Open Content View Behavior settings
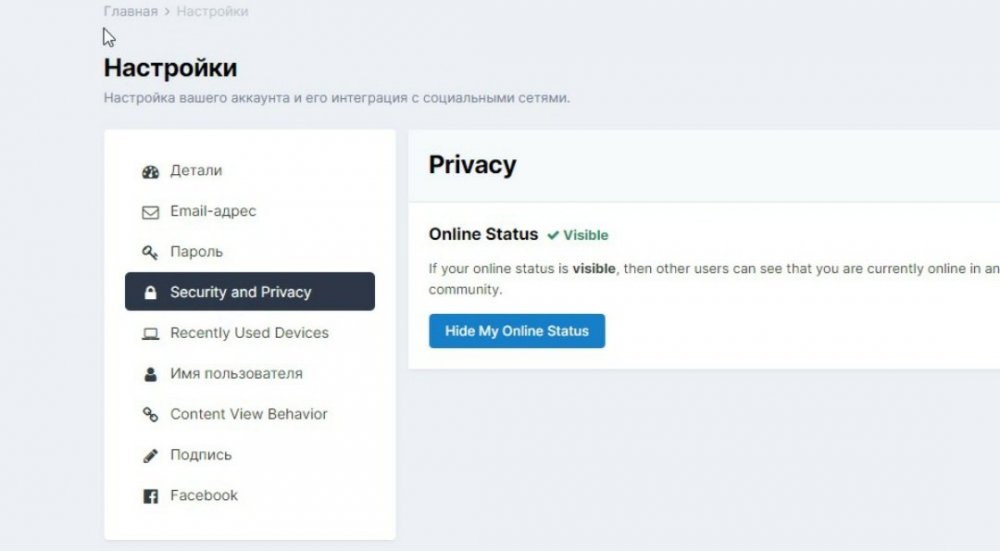Viewport: 1000px width, 551px height. tap(248, 414)
